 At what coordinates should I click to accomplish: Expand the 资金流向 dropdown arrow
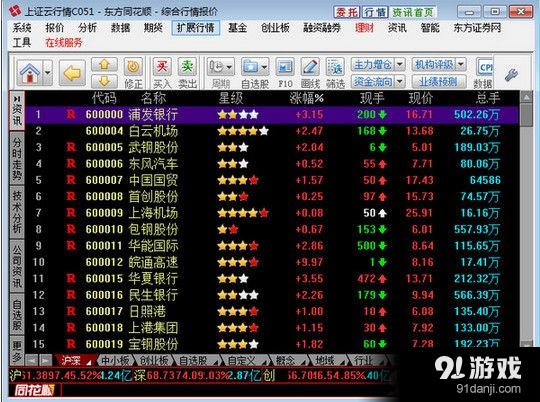pyautogui.click(x=399, y=82)
